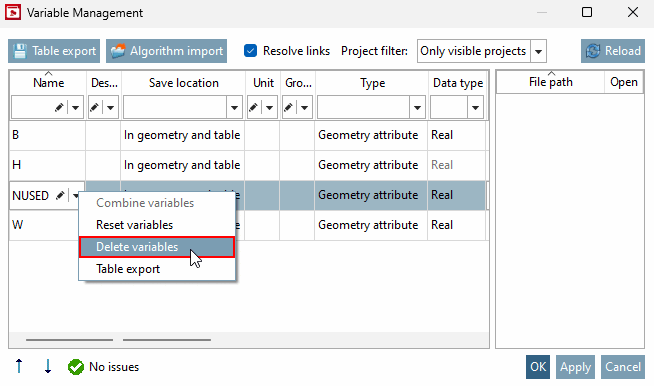Viewport: 654px width, 386px height.
Task: Select the variable B name cell
Action: pos(48,135)
